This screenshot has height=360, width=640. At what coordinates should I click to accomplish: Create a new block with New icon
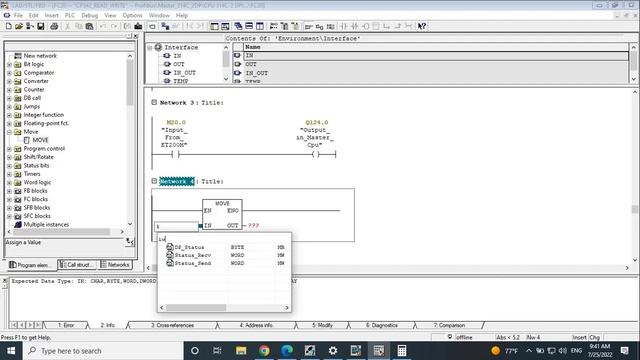click(8, 26)
